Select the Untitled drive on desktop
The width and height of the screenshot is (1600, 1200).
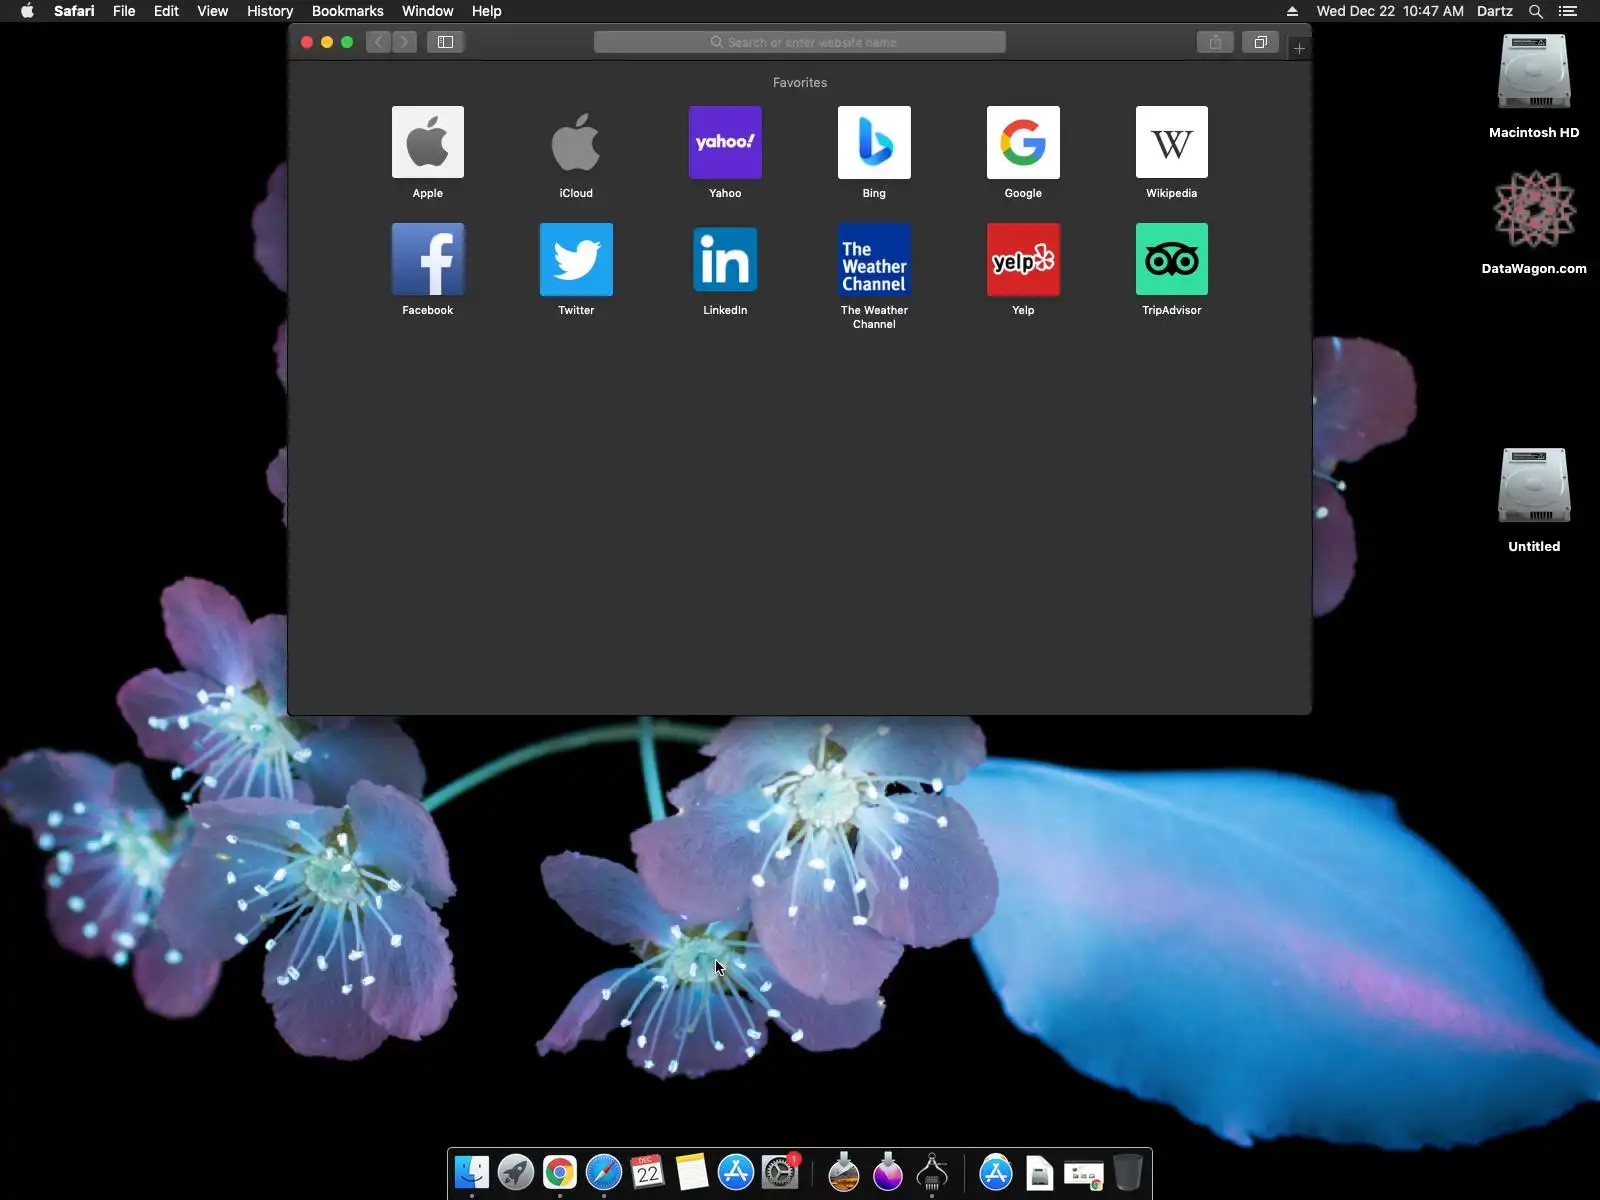tap(1534, 487)
